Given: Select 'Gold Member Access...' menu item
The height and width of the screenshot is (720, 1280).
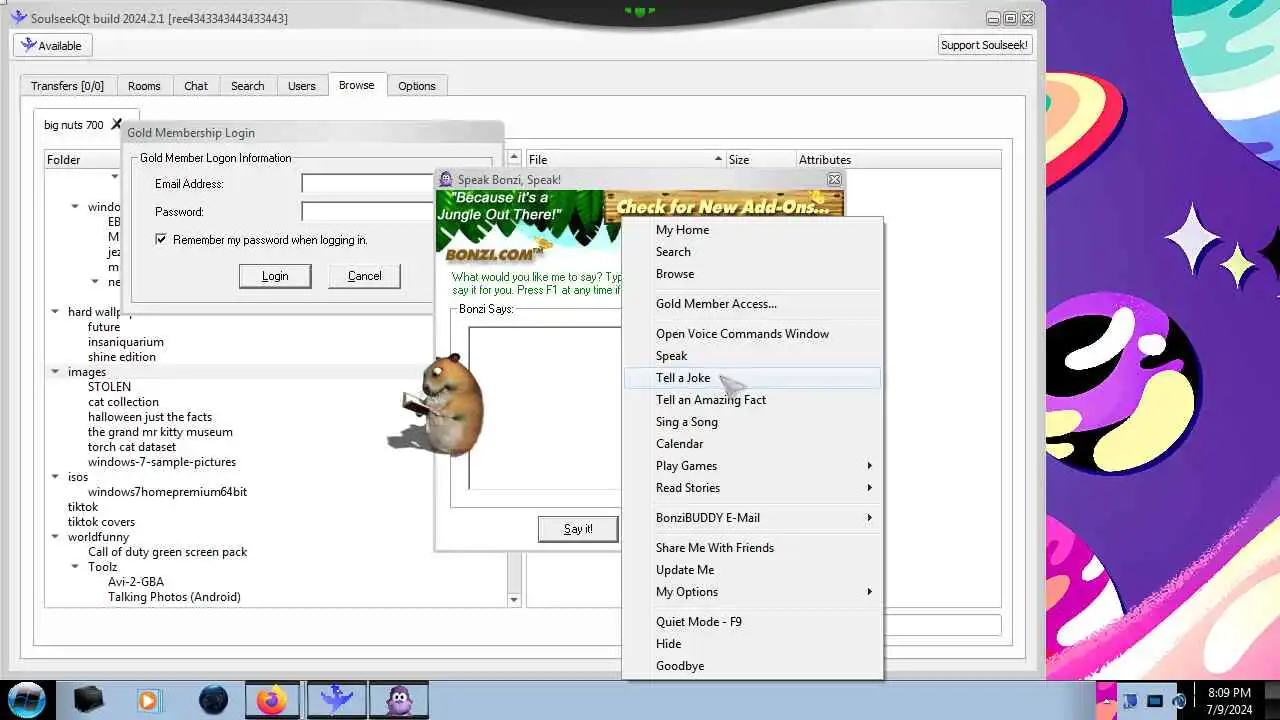Looking at the screenshot, I should pos(752,304).
